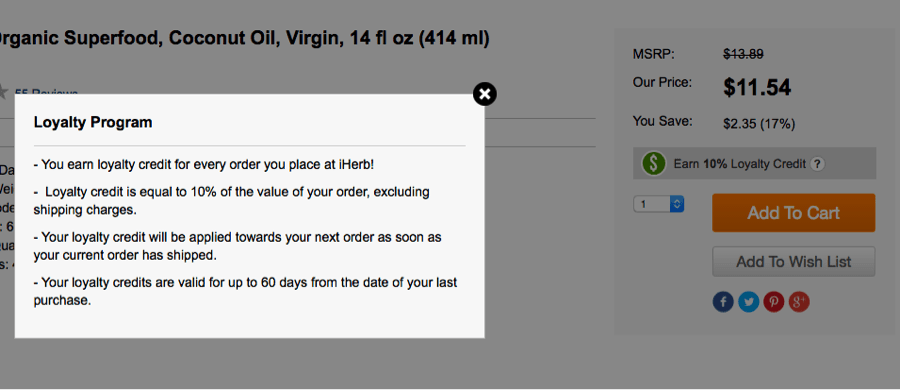This screenshot has width=900, height=390.
Task: Click the You Save $2.35 (17%) amount
Action: pos(759,123)
